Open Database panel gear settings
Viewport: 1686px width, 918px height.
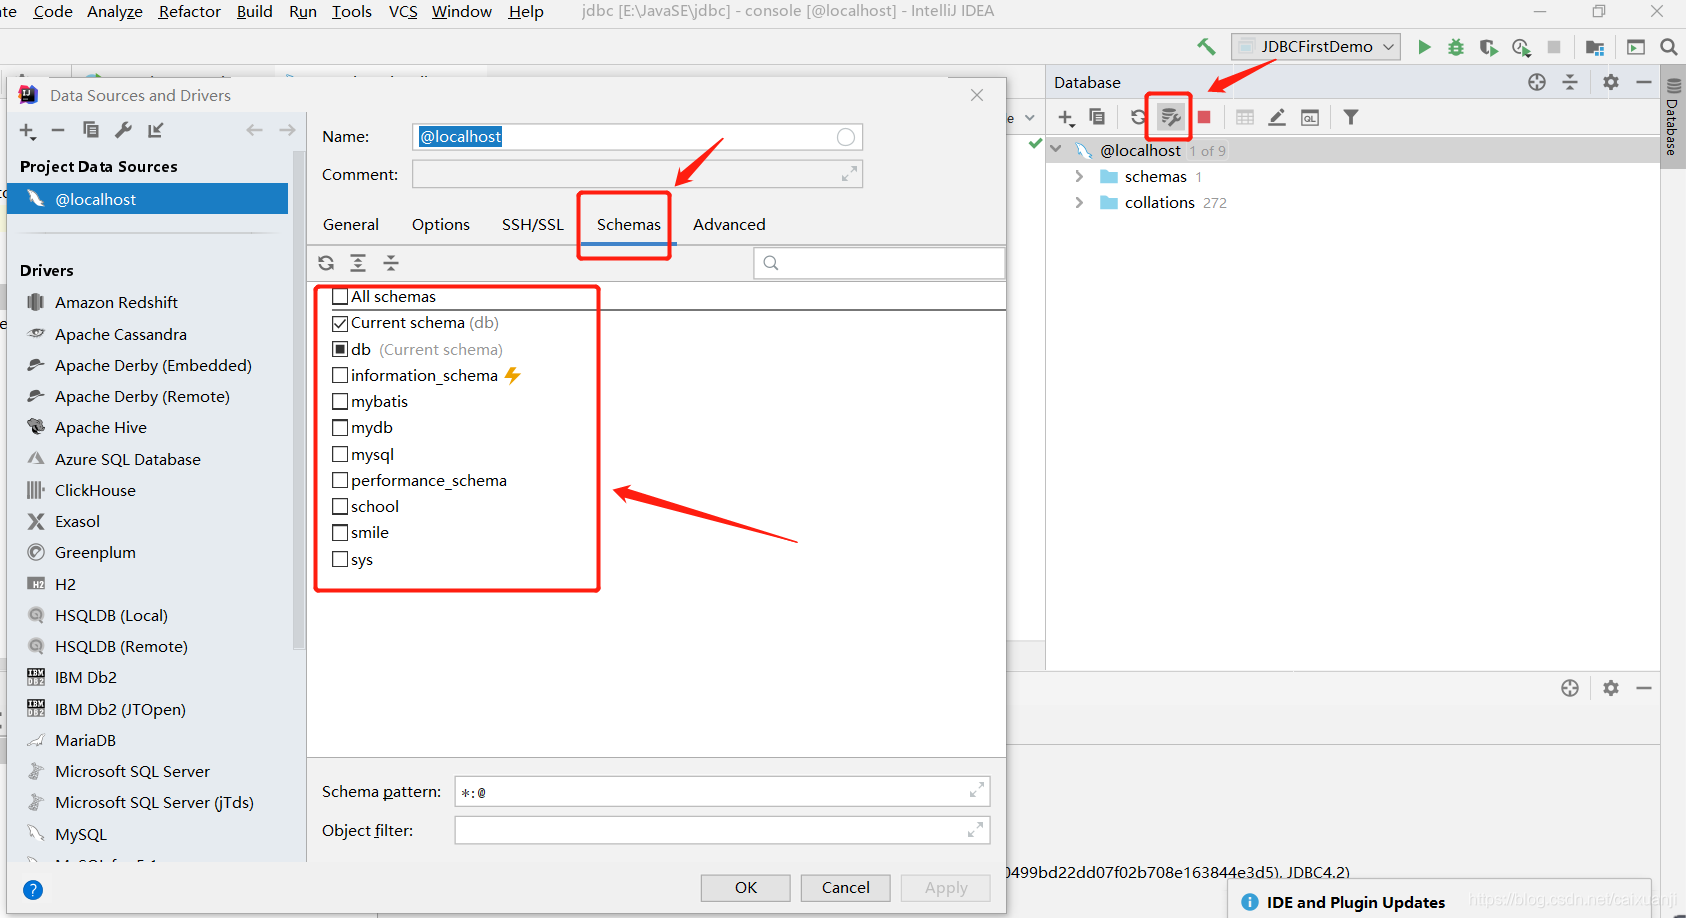pyautogui.click(x=1611, y=82)
